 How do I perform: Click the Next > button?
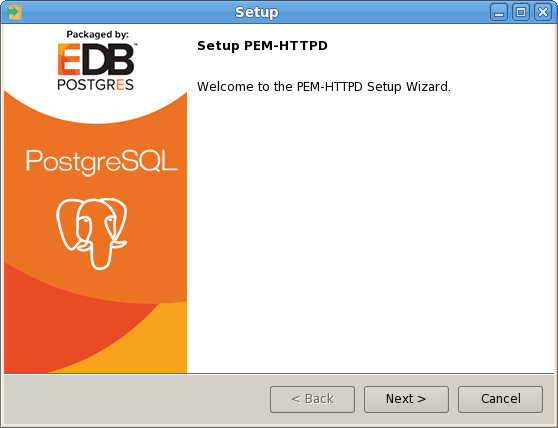coord(406,399)
